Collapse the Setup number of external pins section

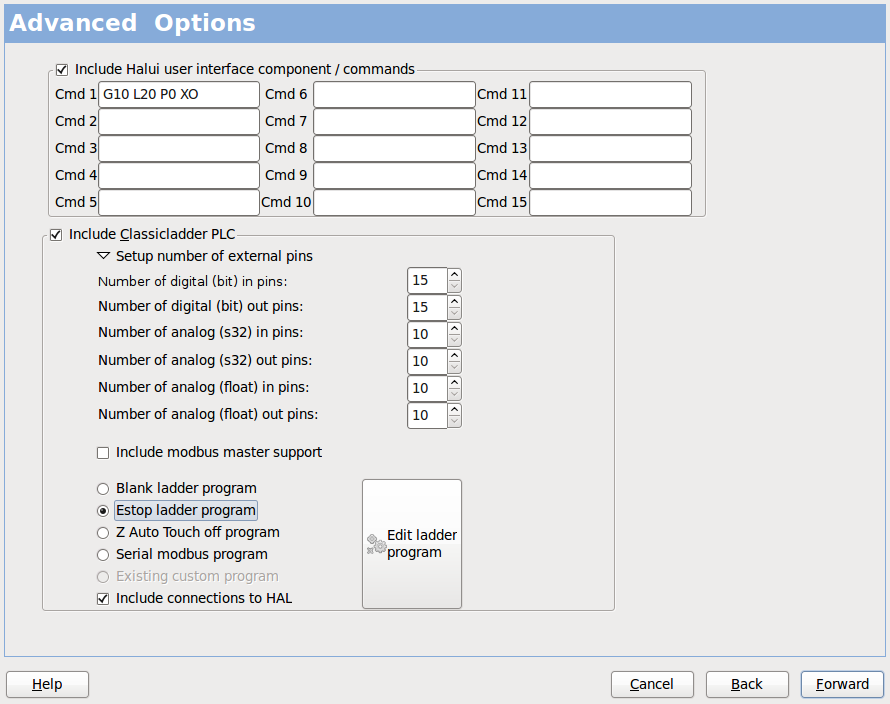(103, 255)
